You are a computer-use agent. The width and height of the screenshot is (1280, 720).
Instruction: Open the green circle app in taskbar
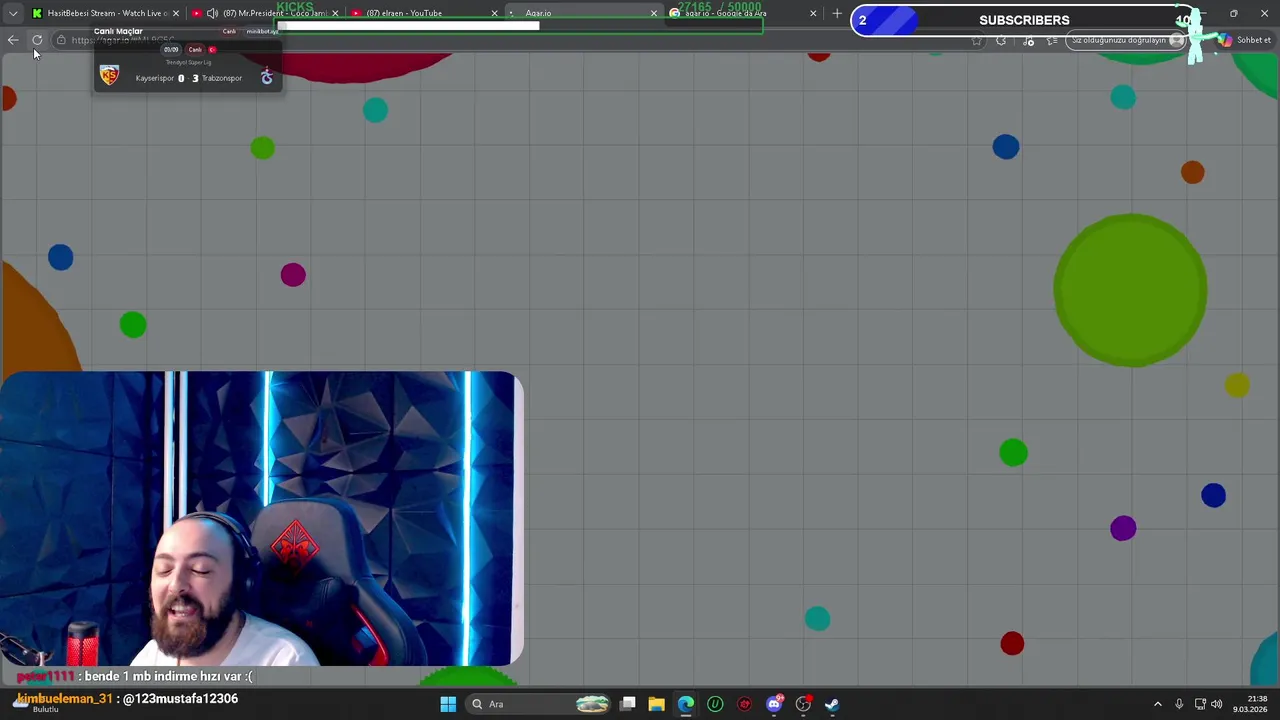click(x=715, y=704)
